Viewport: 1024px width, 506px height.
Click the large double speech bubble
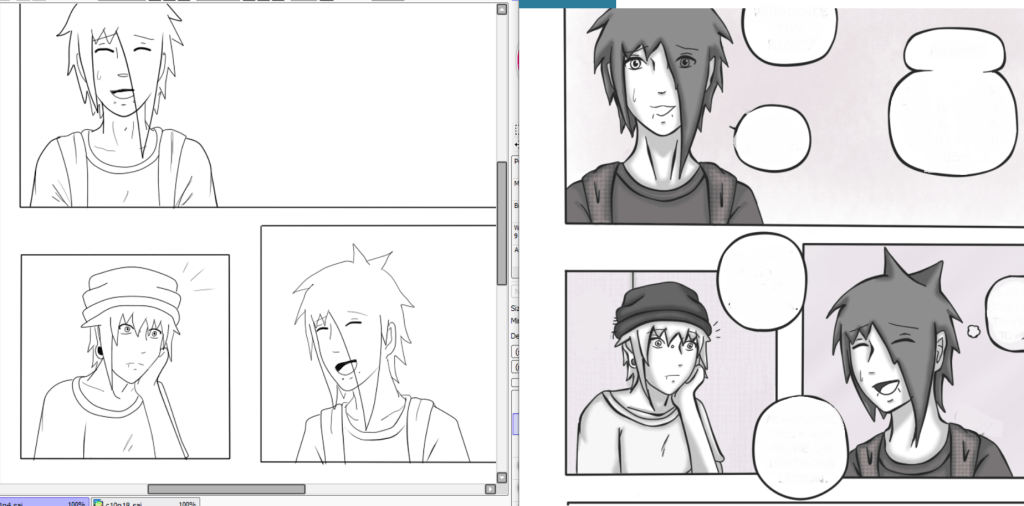[x=946, y=98]
